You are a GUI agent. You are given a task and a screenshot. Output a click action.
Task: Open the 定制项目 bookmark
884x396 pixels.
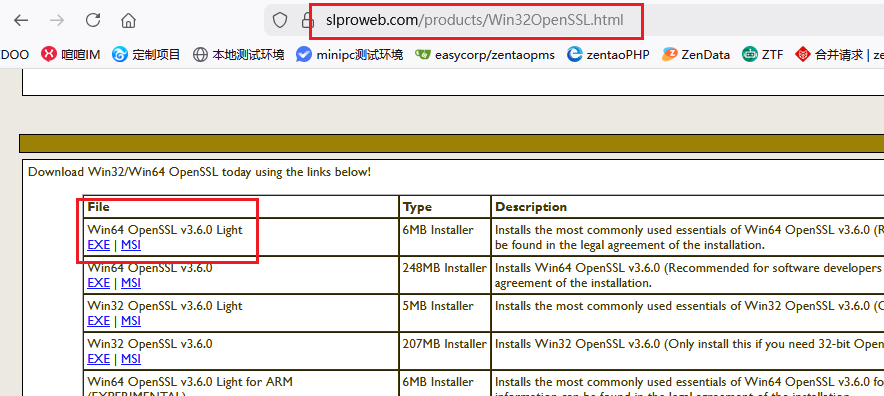coord(146,55)
